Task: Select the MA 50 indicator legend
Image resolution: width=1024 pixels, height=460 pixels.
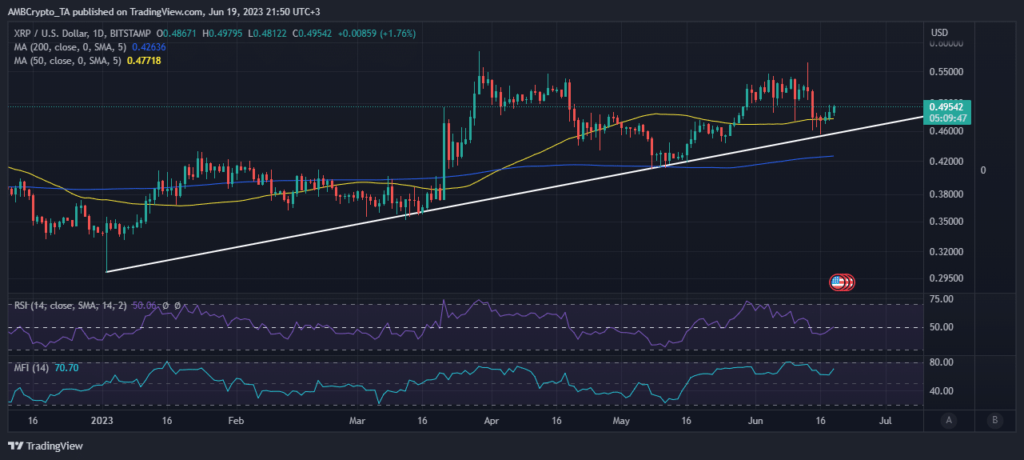Action: coord(66,61)
